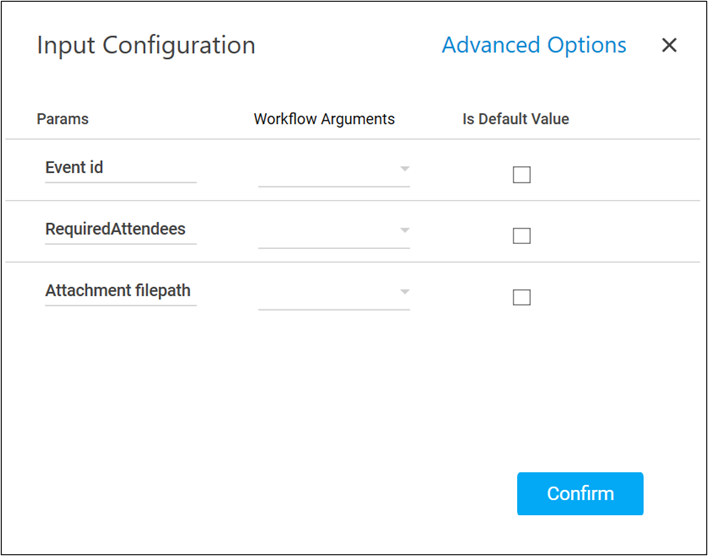
Task: Click the Params column header
Action: pyautogui.click(x=62, y=119)
